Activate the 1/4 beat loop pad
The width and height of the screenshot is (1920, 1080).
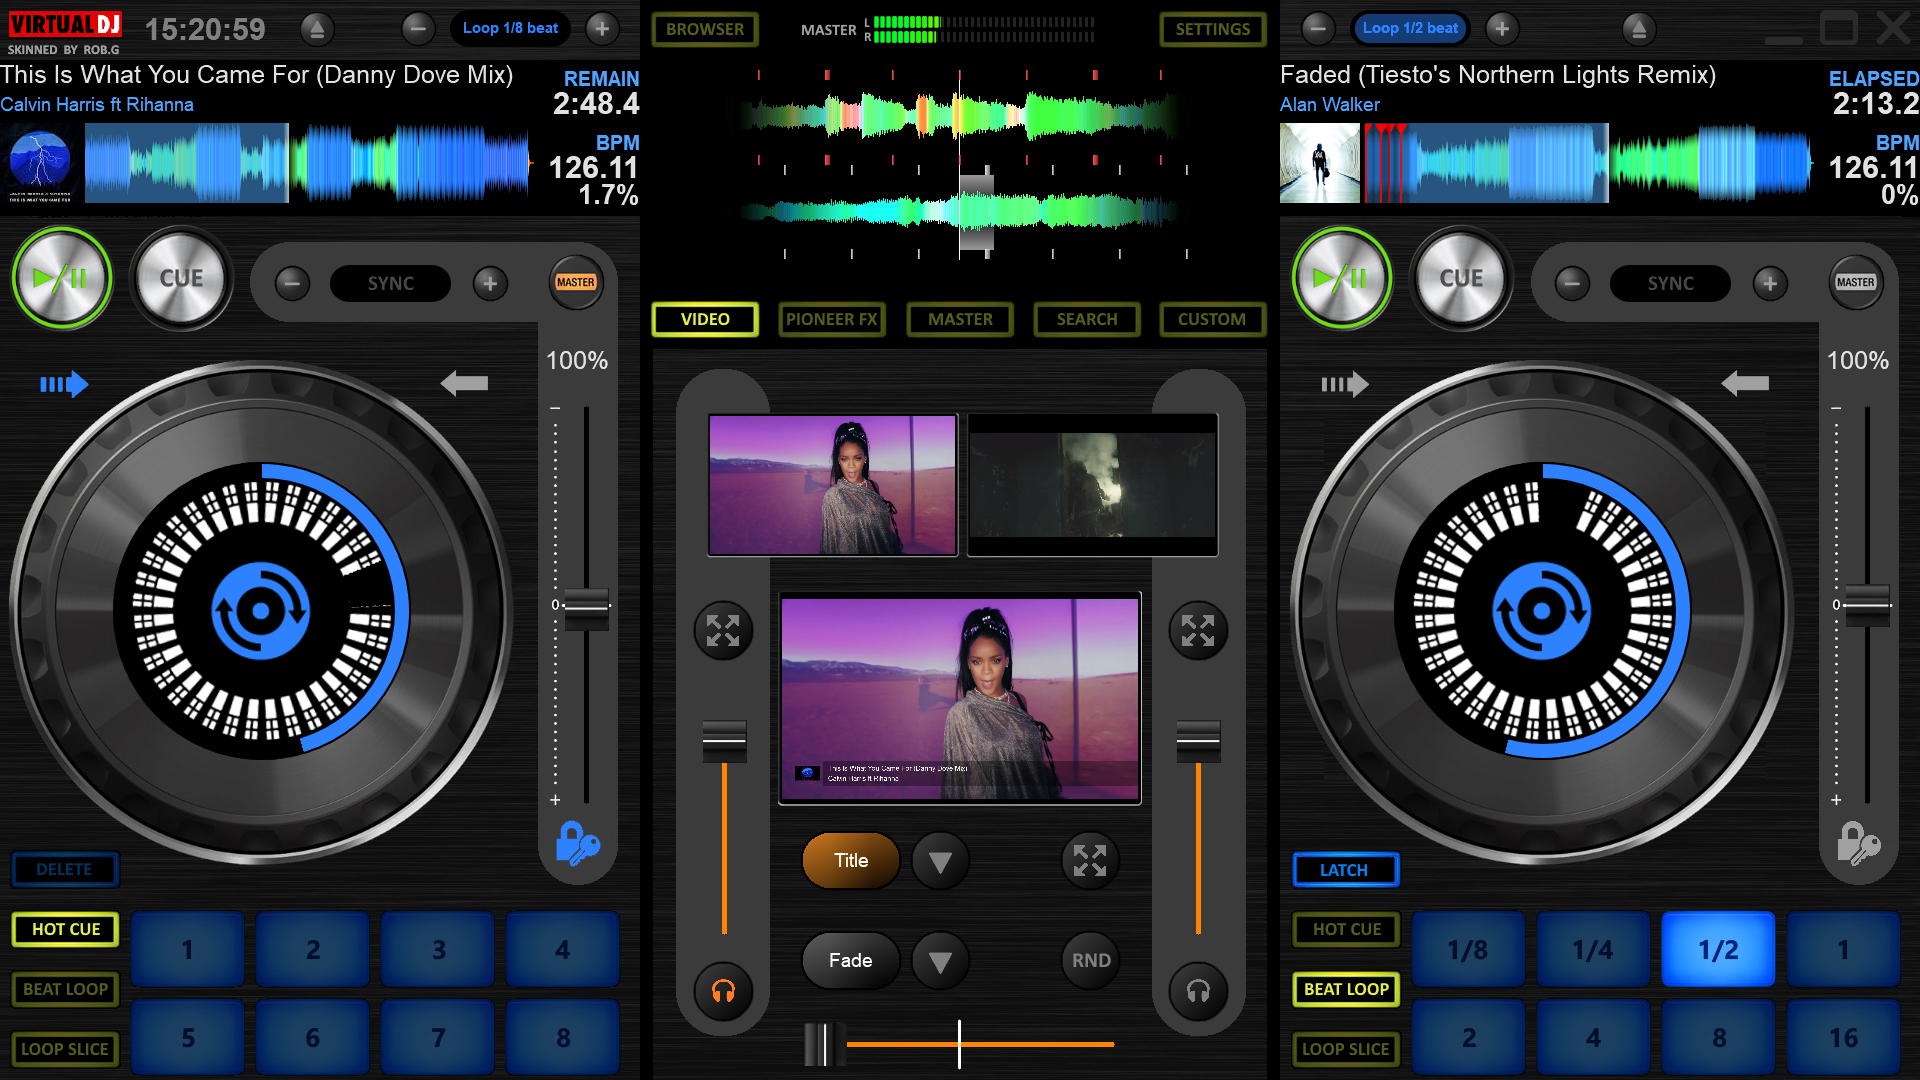click(1593, 949)
